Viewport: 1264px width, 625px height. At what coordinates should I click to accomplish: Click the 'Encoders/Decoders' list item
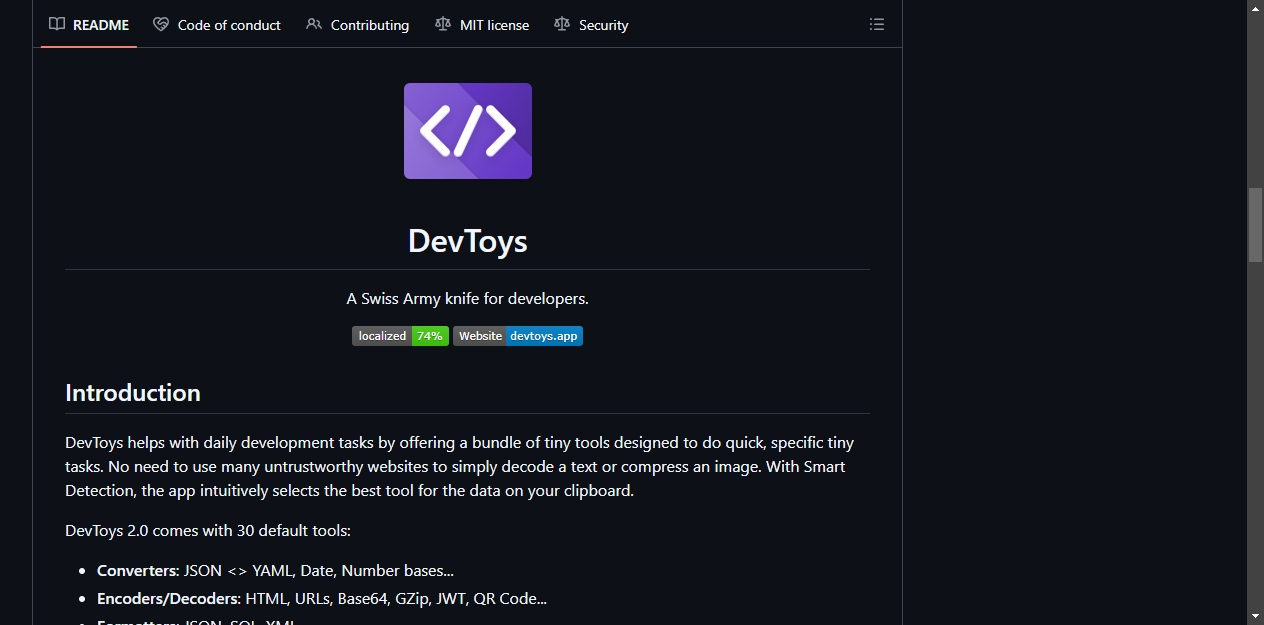pos(322,599)
